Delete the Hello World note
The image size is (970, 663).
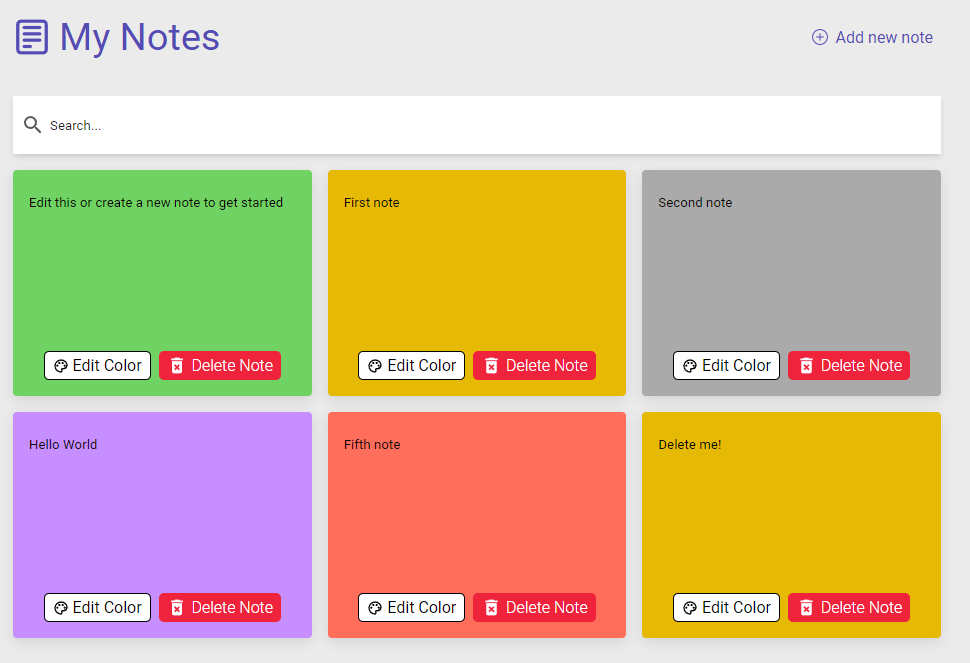point(220,608)
